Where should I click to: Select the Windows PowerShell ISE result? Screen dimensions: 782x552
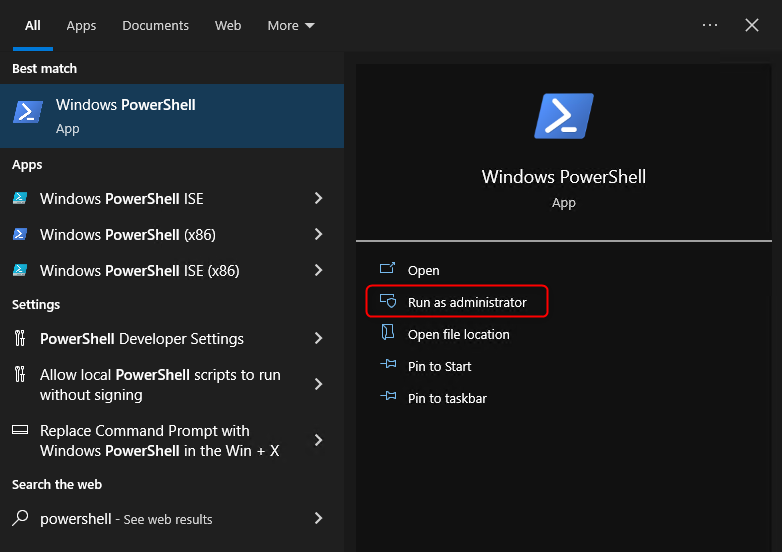(x=172, y=198)
